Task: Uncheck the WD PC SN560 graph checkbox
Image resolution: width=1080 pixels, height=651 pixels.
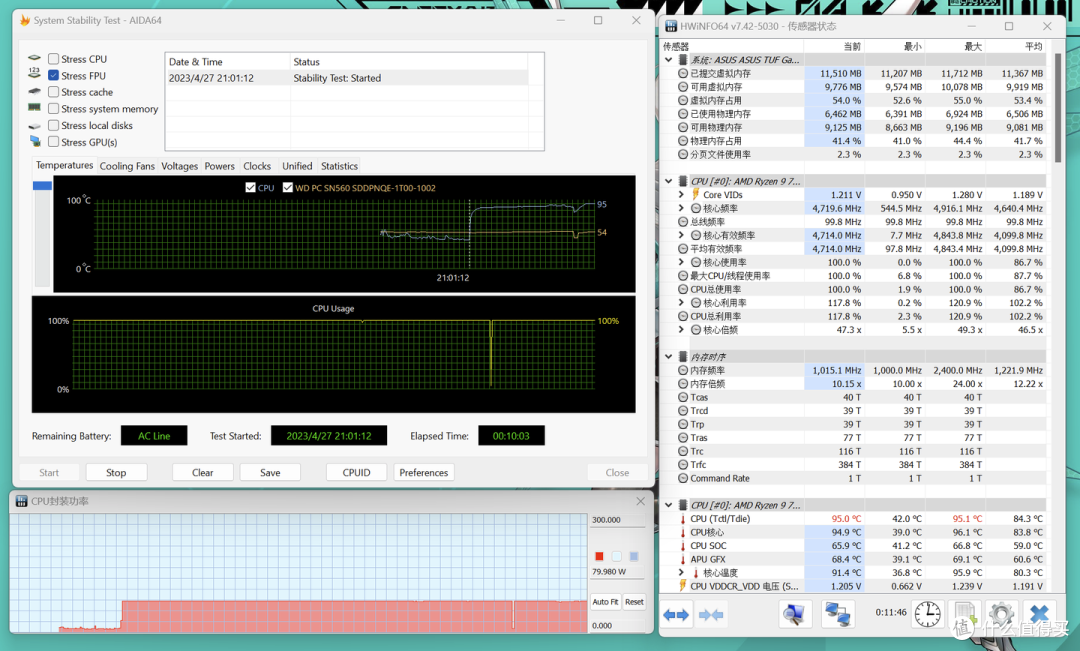Action: (288, 187)
